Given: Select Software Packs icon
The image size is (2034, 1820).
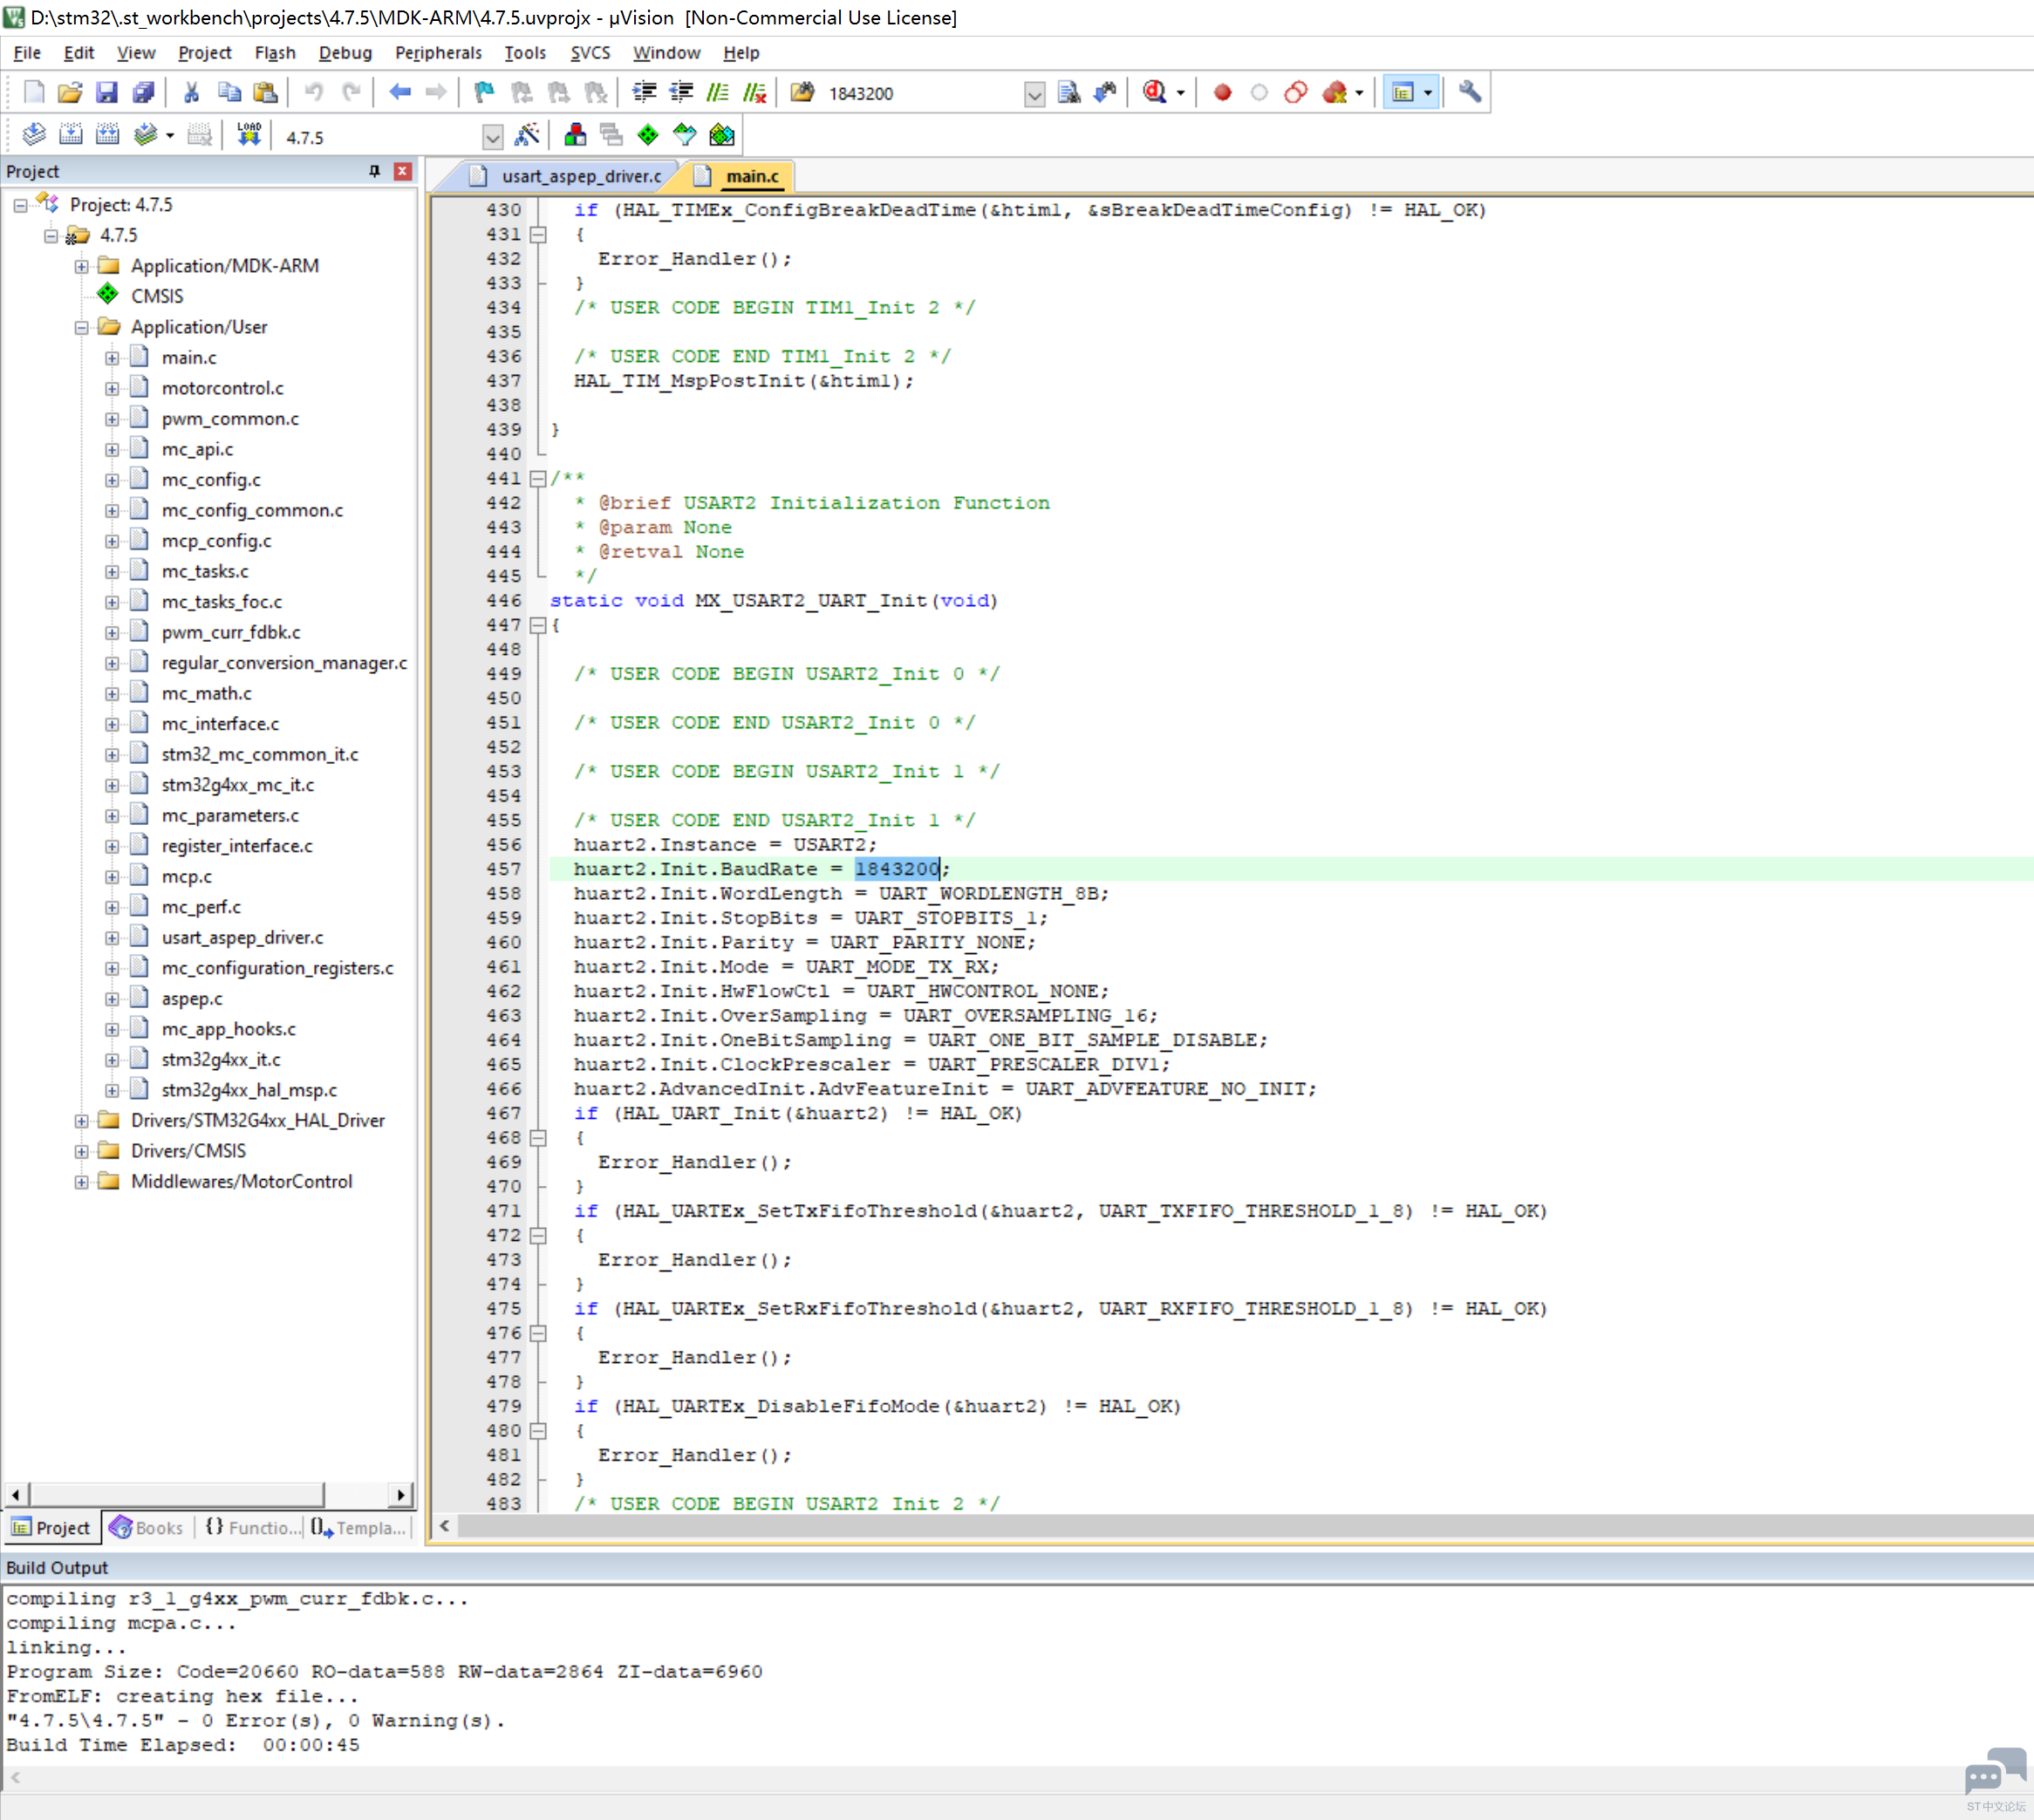Looking at the screenshot, I should (x=685, y=135).
